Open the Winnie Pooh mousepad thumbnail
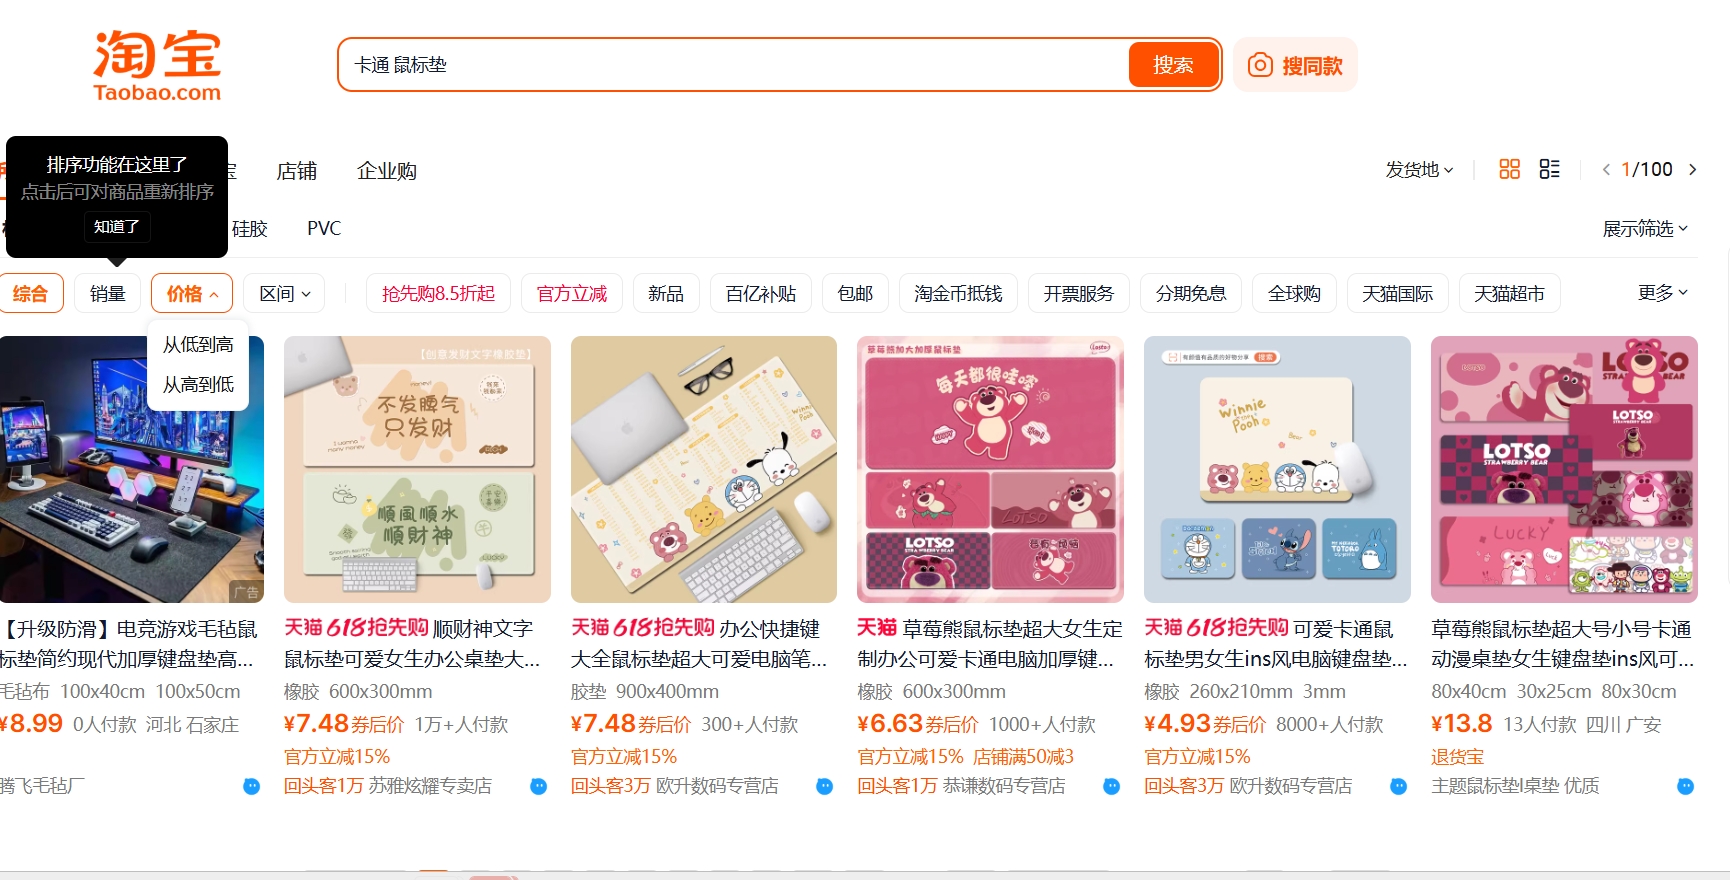1730x880 pixels. click(x=1277, y=469)
